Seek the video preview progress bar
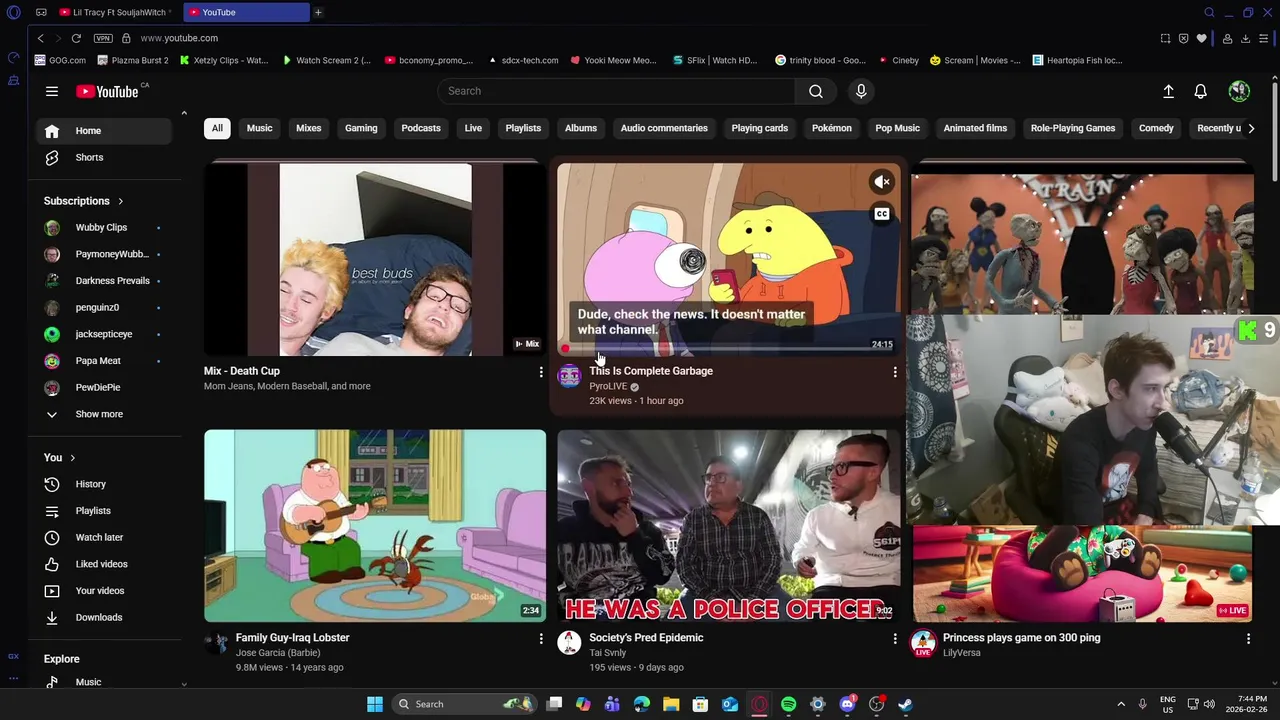 tap(728, 349)
